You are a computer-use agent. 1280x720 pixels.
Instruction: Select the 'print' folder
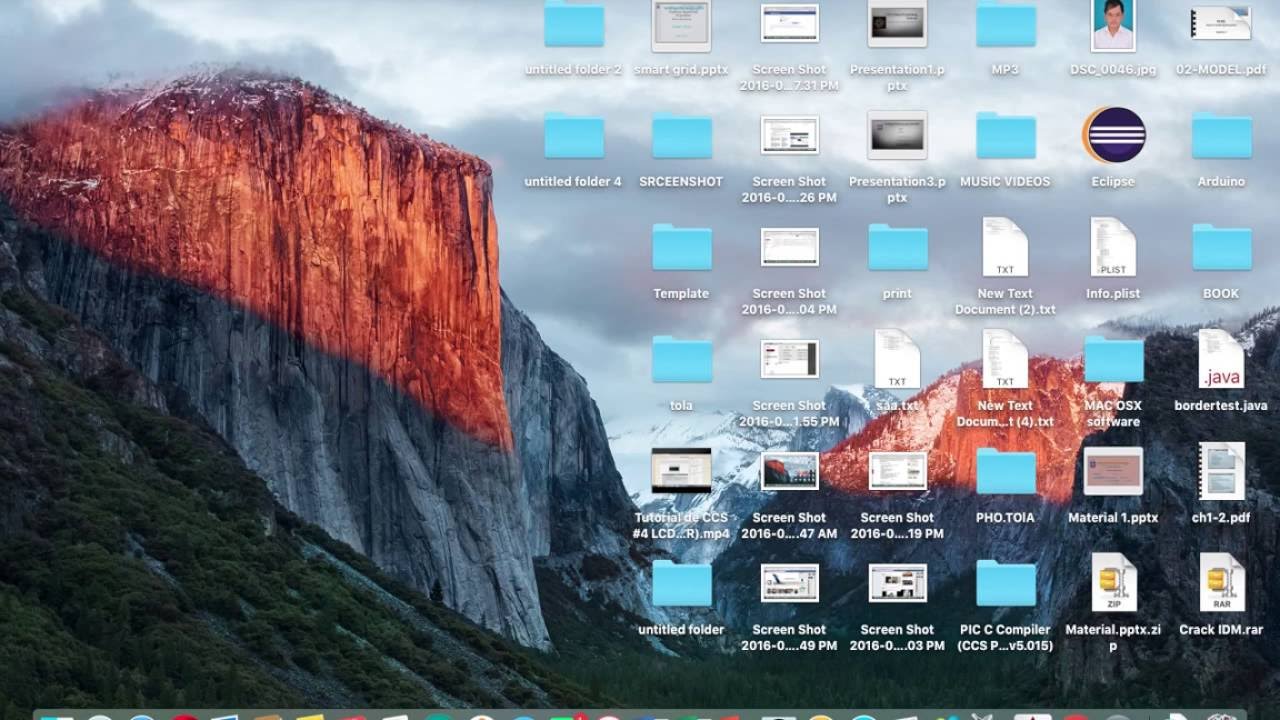898,247
